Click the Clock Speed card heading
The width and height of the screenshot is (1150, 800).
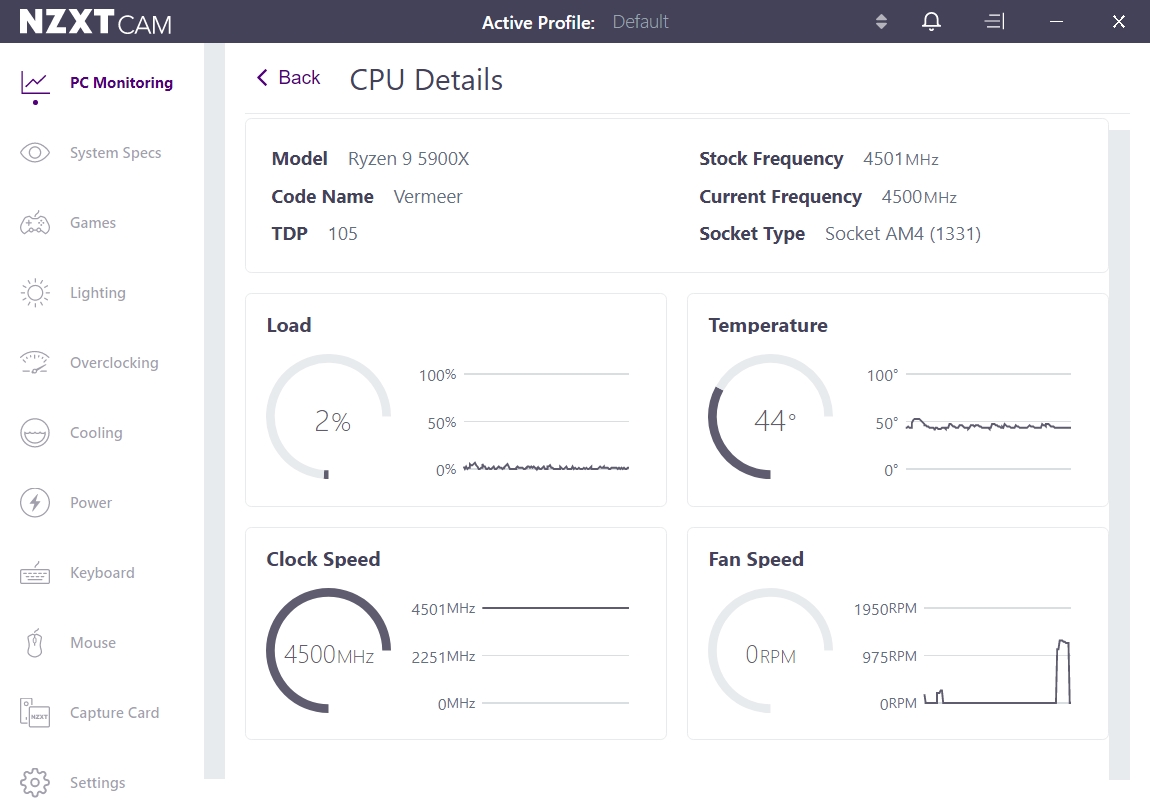(x=323, y=559)
